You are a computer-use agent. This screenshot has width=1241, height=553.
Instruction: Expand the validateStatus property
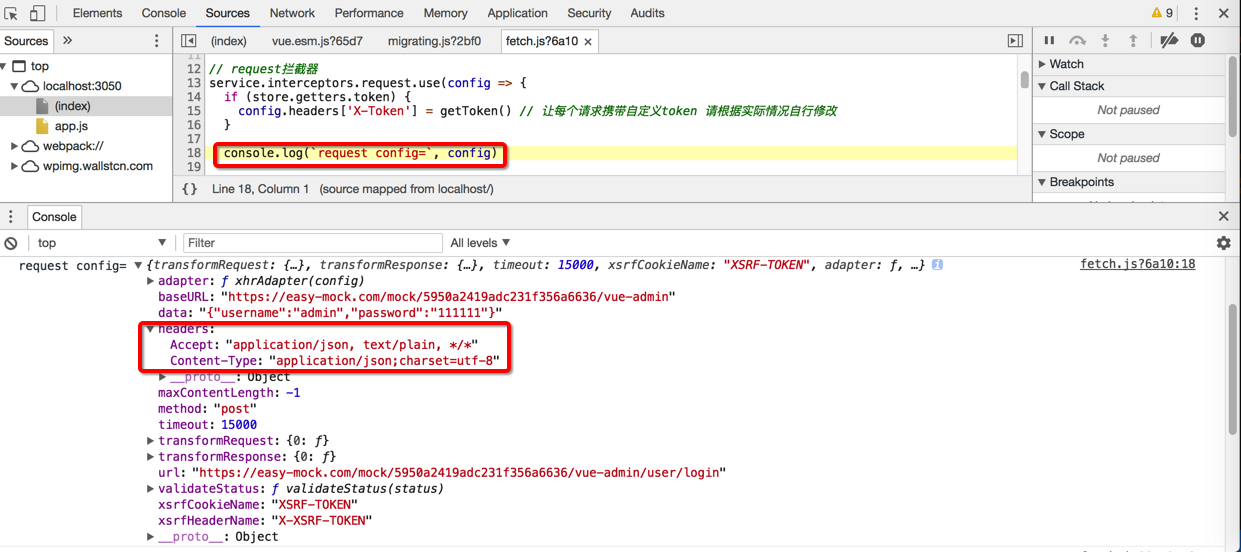tap(151, 489)
